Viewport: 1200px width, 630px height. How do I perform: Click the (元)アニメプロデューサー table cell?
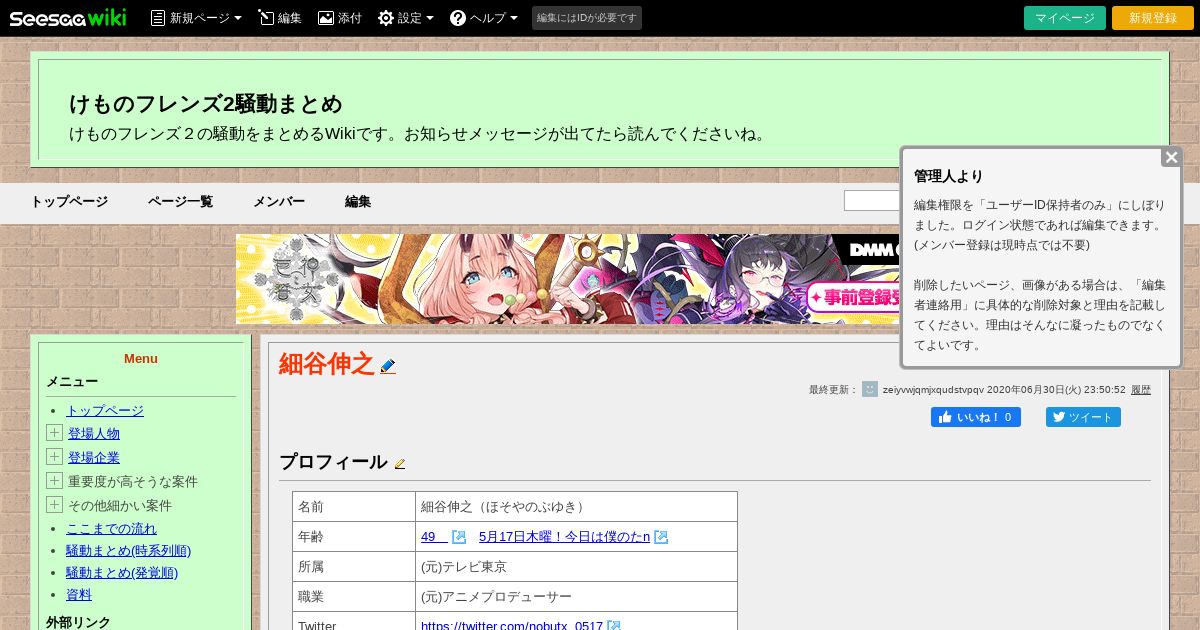tap(576, 597)
